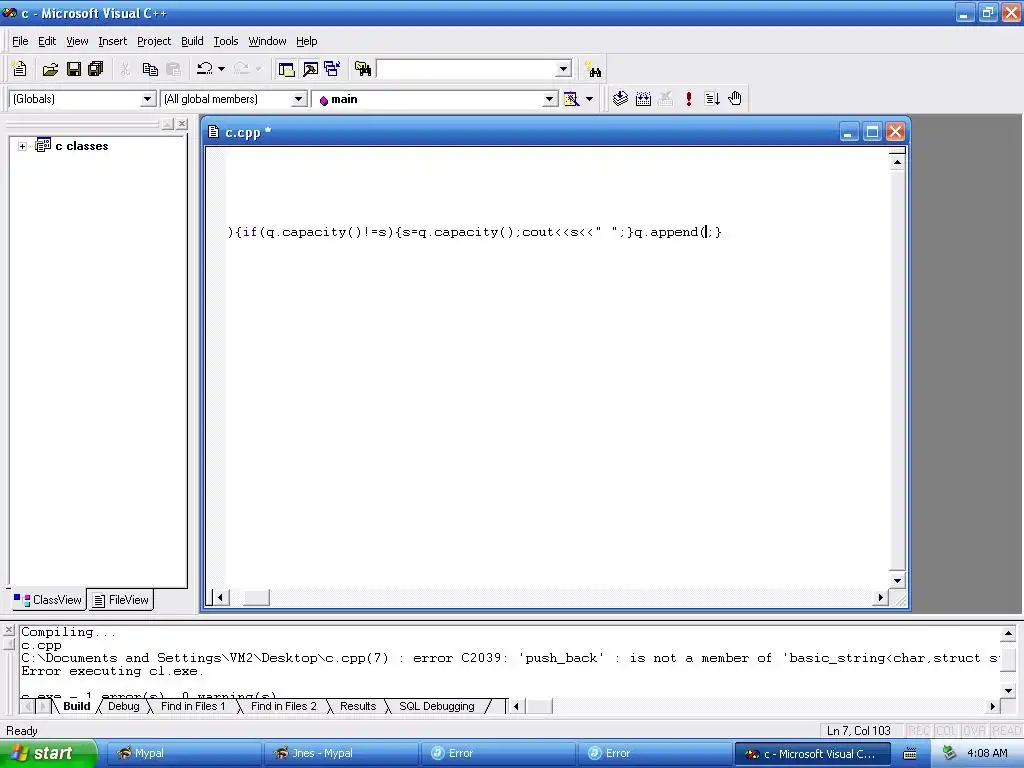Open the (Globals) class dropdown
The height and width of the screenshot is (768, 1024).
148,99
